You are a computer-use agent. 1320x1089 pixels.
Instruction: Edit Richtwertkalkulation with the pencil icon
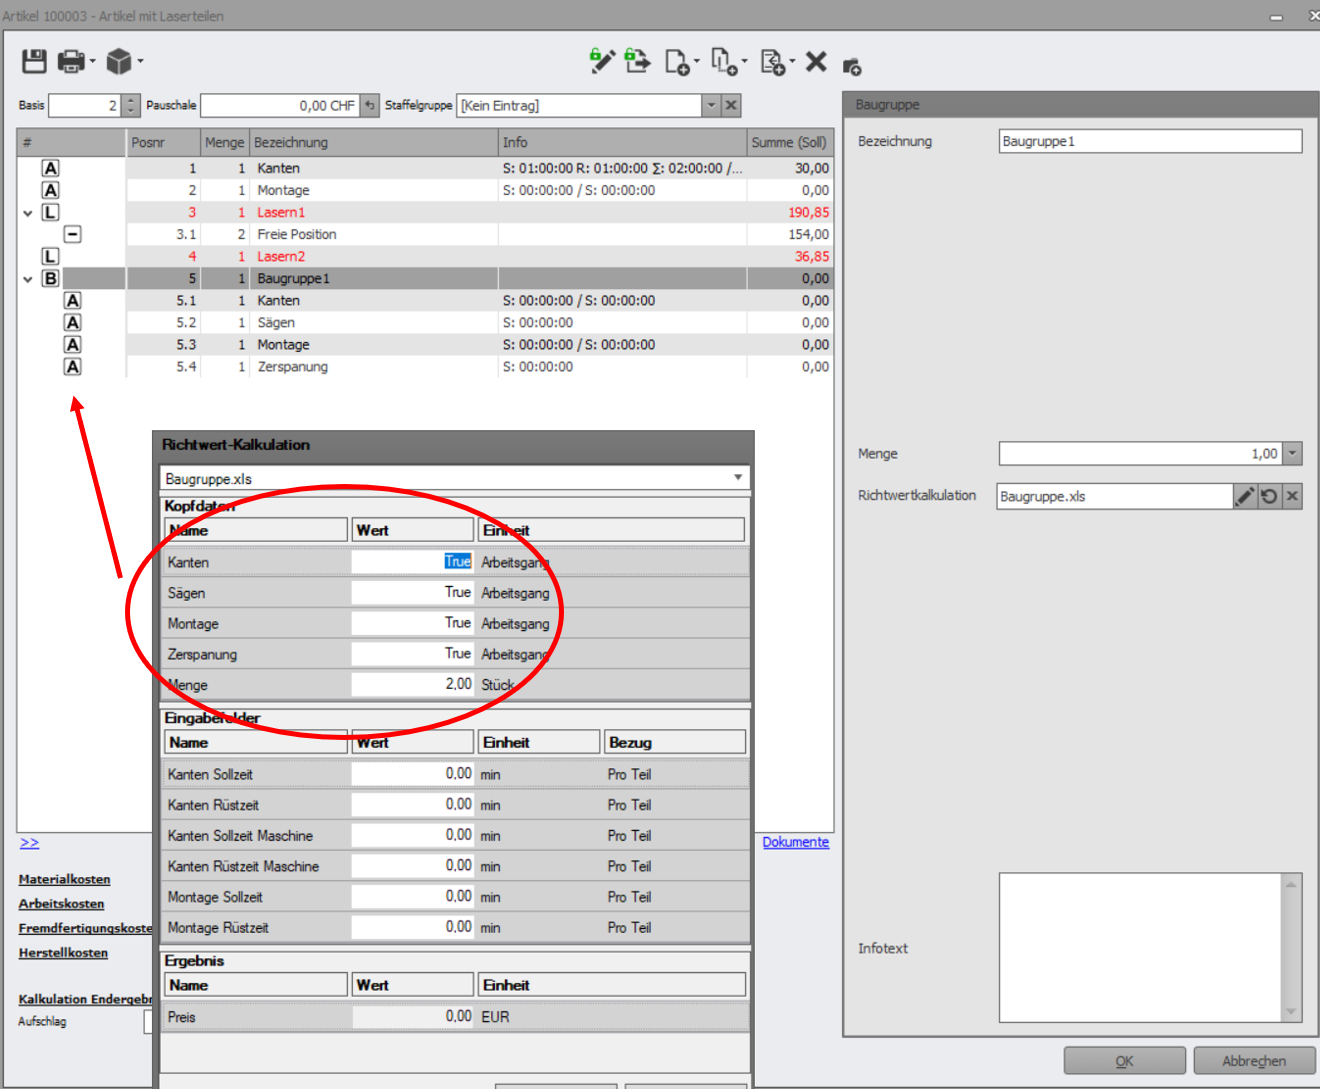(x=1245, y=496)
